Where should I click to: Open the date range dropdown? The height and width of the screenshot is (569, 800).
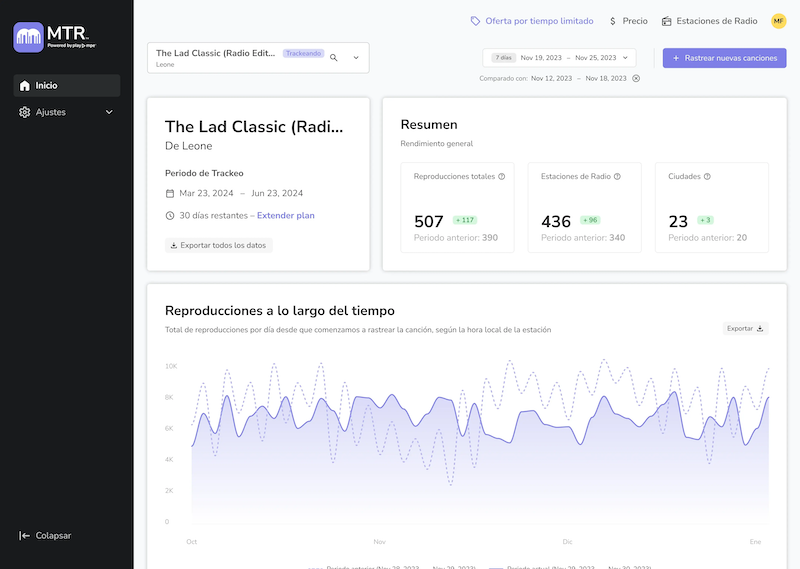(x=623, y=58)
